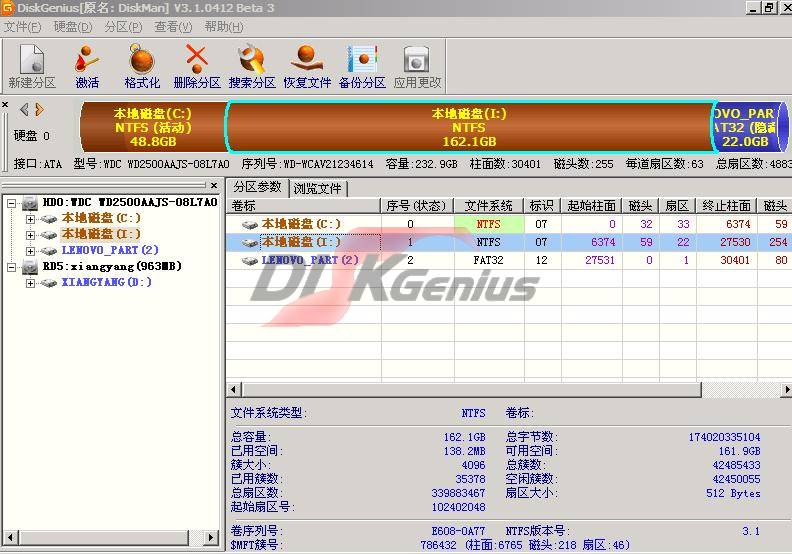
Task: Go to next disk with right arrow
Action: pos(39,109)
